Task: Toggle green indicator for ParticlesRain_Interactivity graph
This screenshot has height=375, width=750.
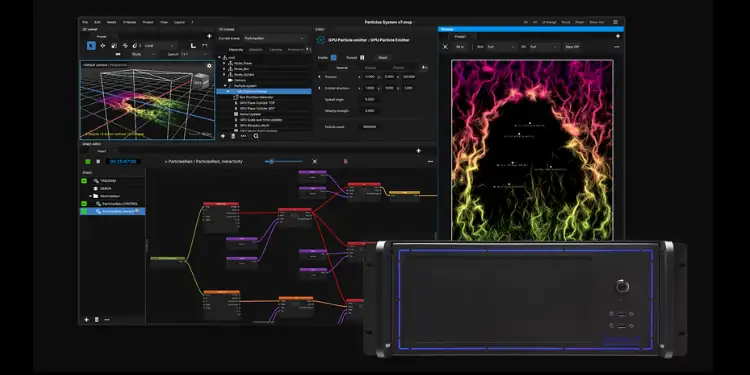Action: pyautogui.click(x=84, y=211)
